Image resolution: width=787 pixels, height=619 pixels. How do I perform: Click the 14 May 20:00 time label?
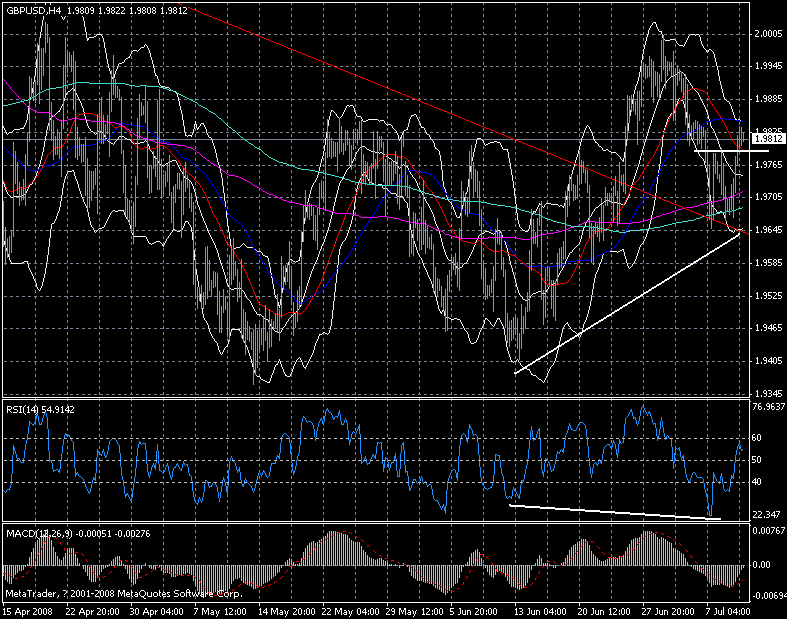tap(287, 611)
